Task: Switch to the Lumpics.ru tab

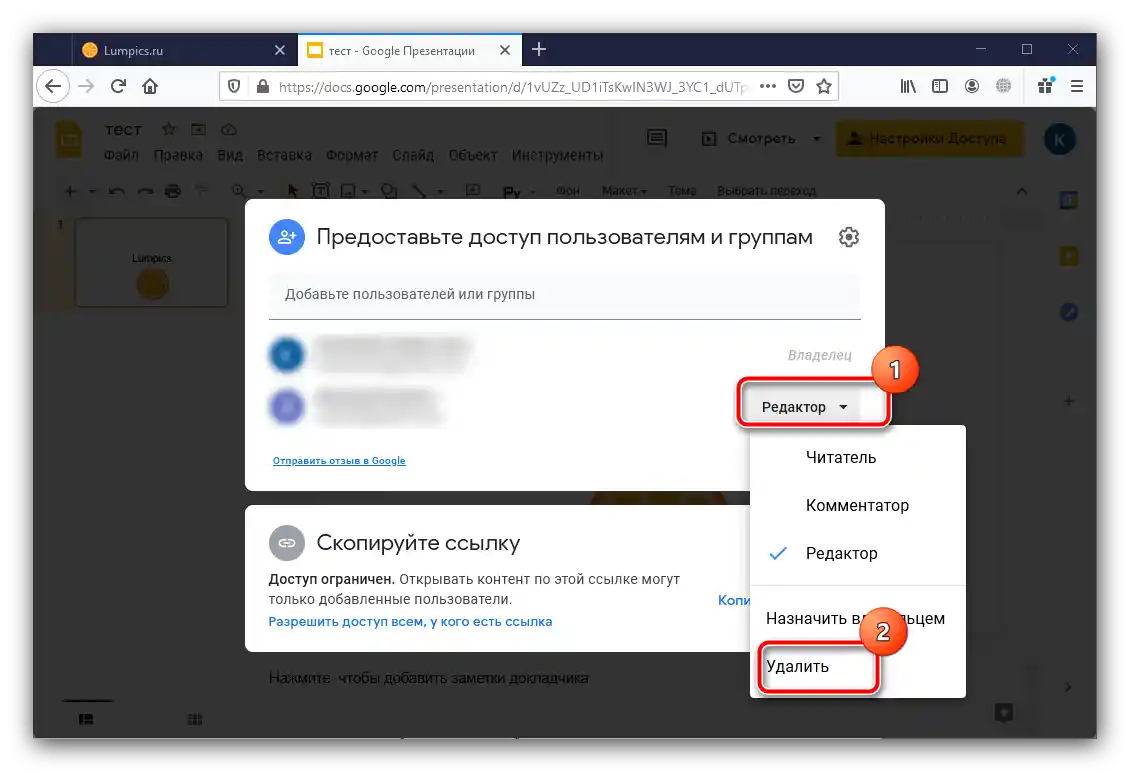Action: click(184, 50)
